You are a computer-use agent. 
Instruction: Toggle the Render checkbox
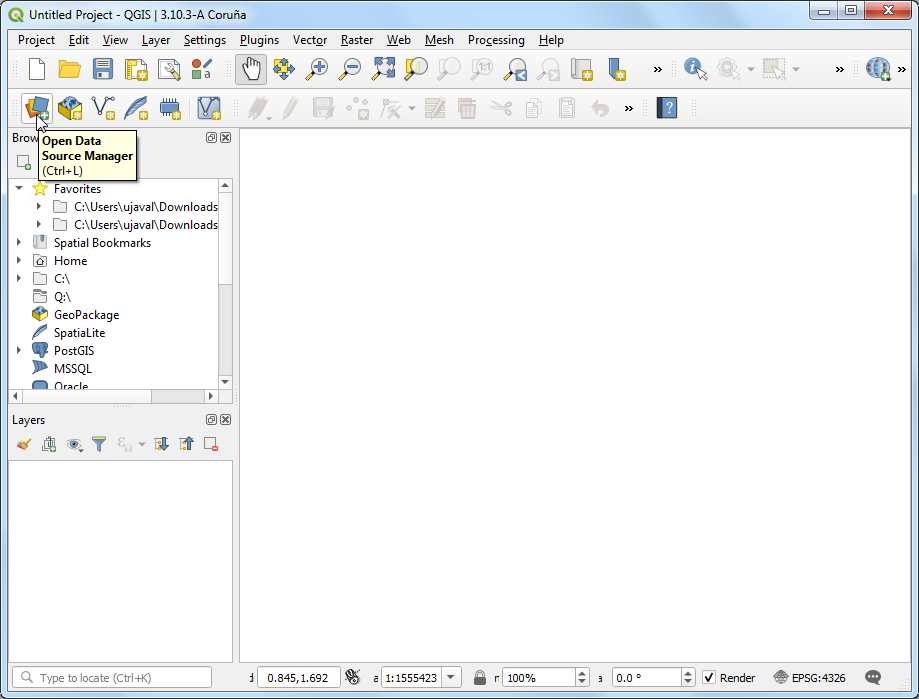709,677
